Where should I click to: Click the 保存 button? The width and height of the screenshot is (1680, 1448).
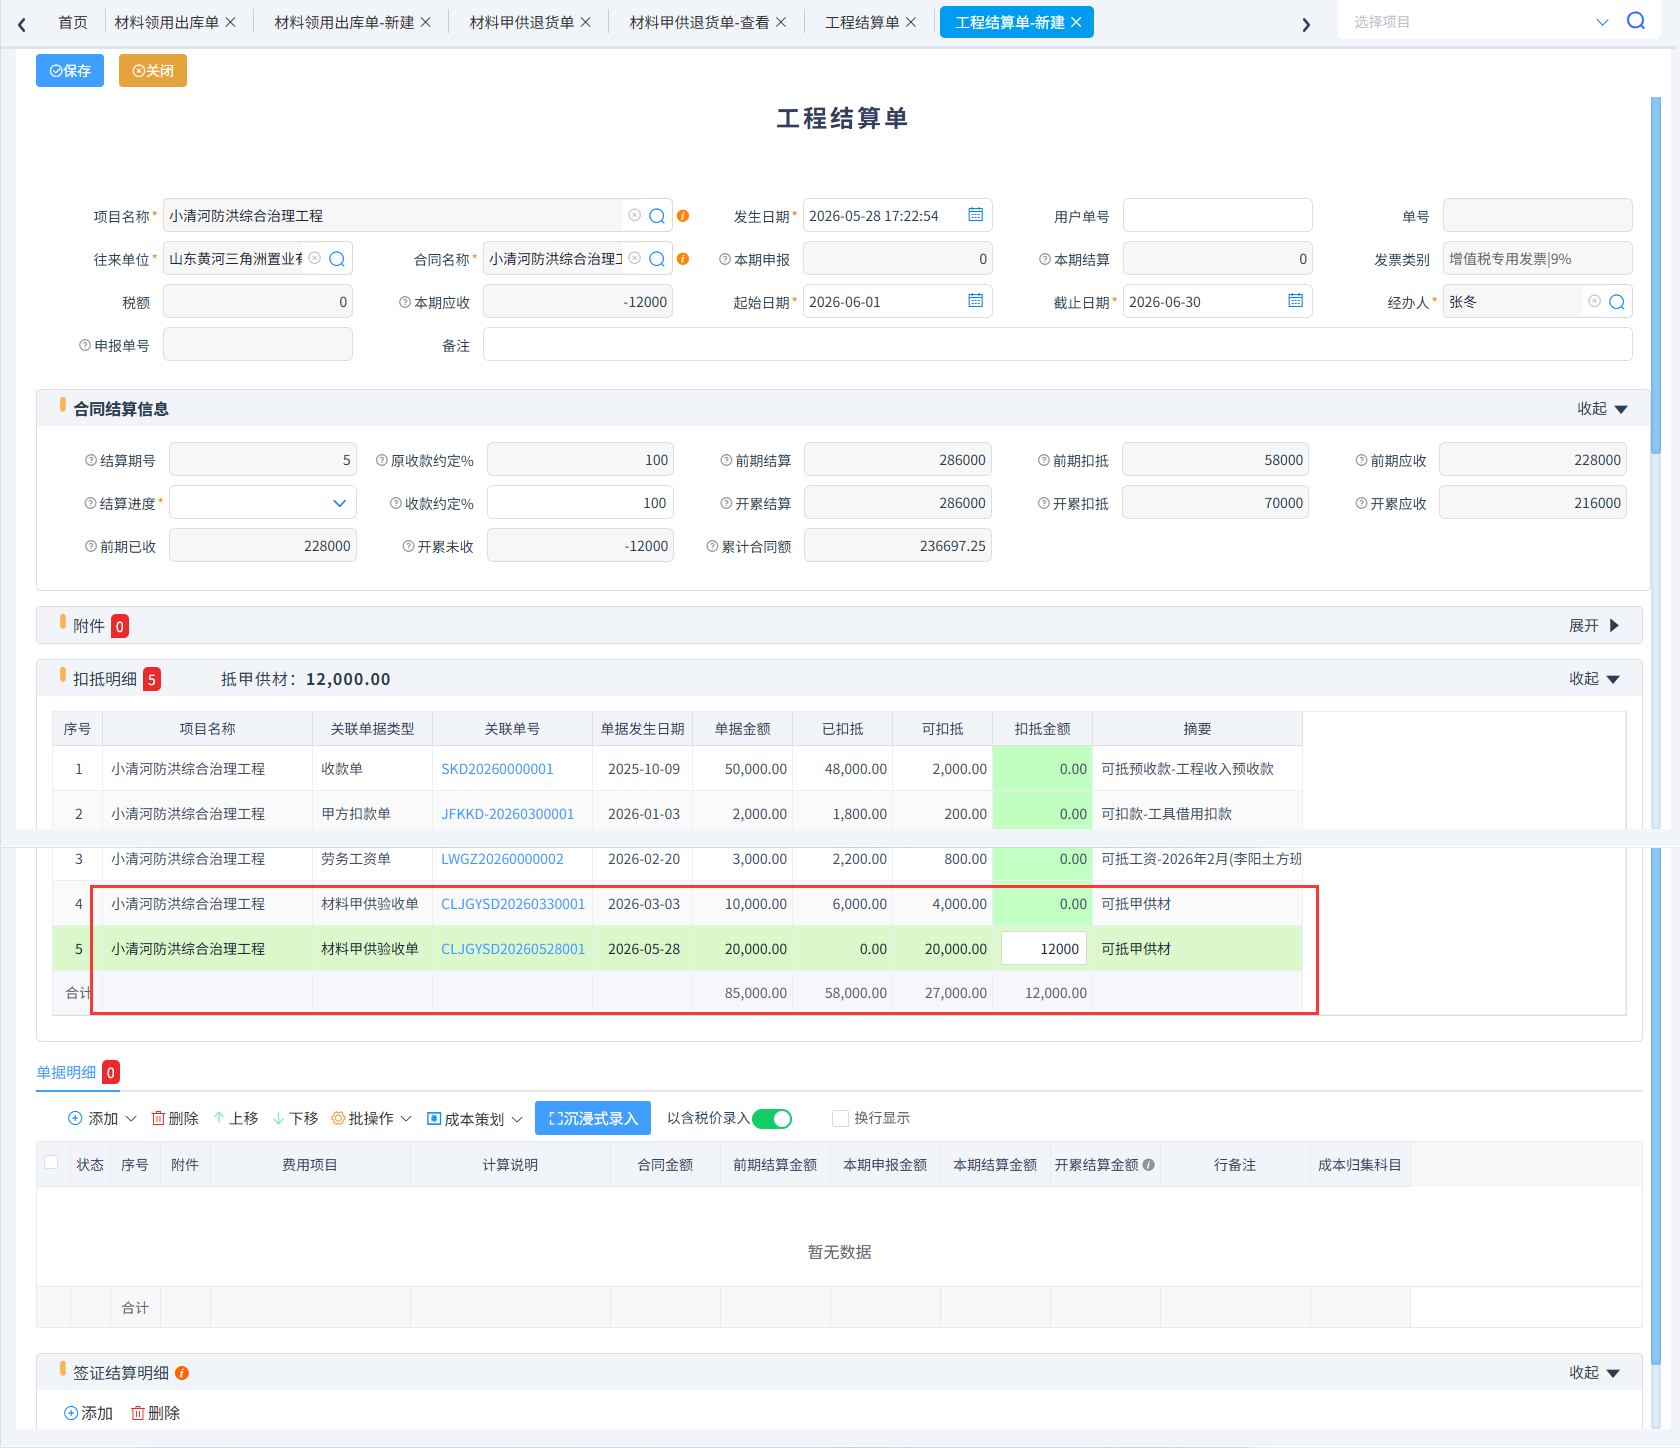70,70
